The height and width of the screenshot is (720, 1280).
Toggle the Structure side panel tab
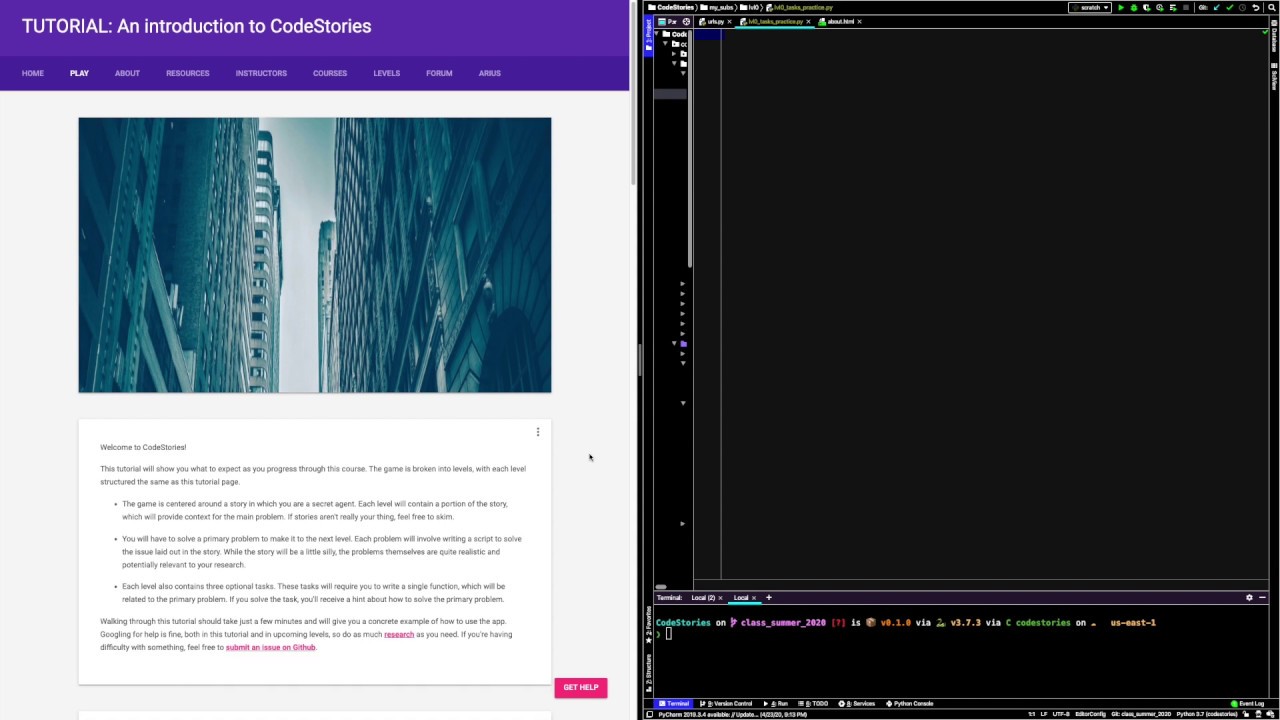[649, 672]
